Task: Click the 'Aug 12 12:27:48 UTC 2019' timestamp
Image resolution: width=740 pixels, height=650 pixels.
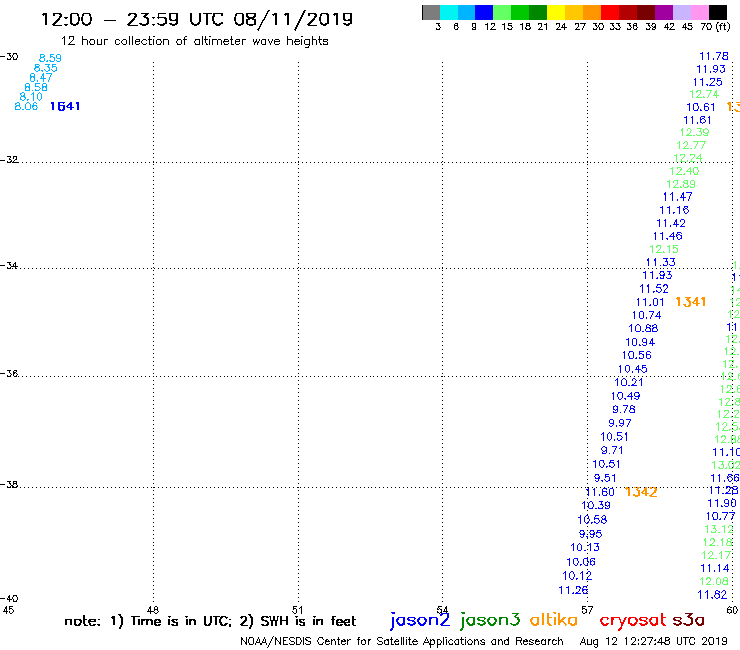Action: pos(654,642)
